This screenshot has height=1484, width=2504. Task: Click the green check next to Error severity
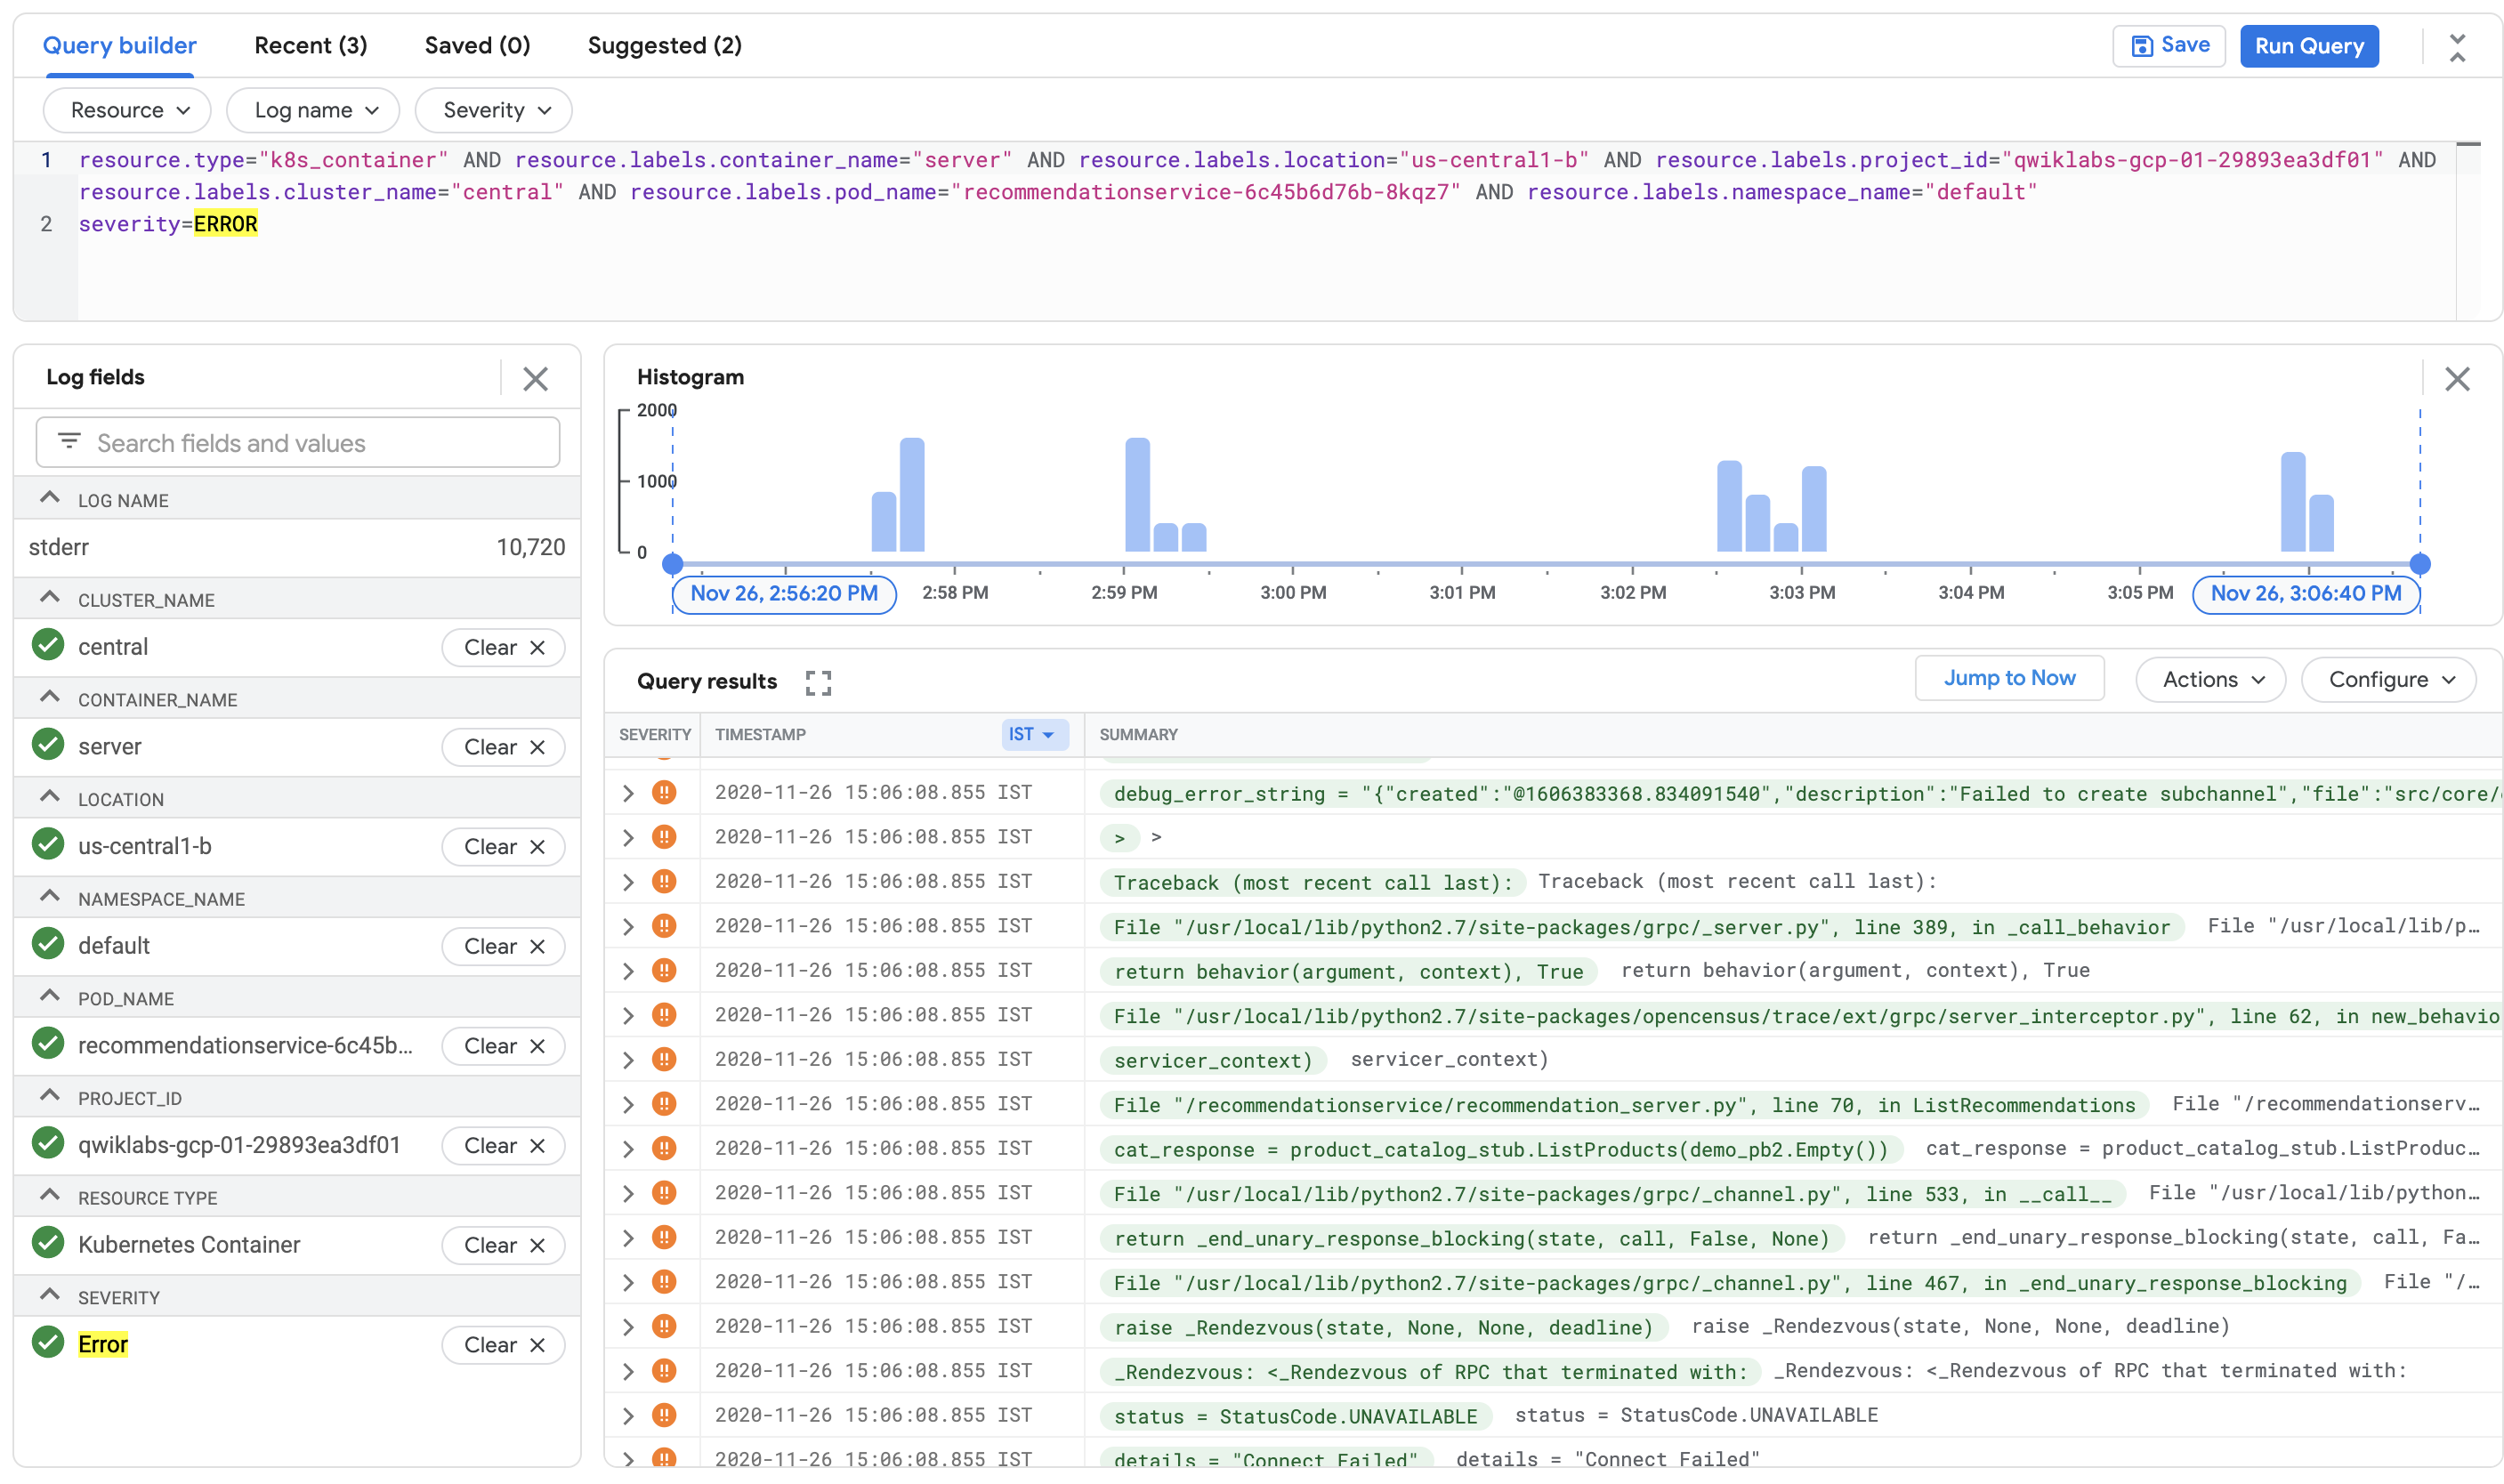[48, 1343]
